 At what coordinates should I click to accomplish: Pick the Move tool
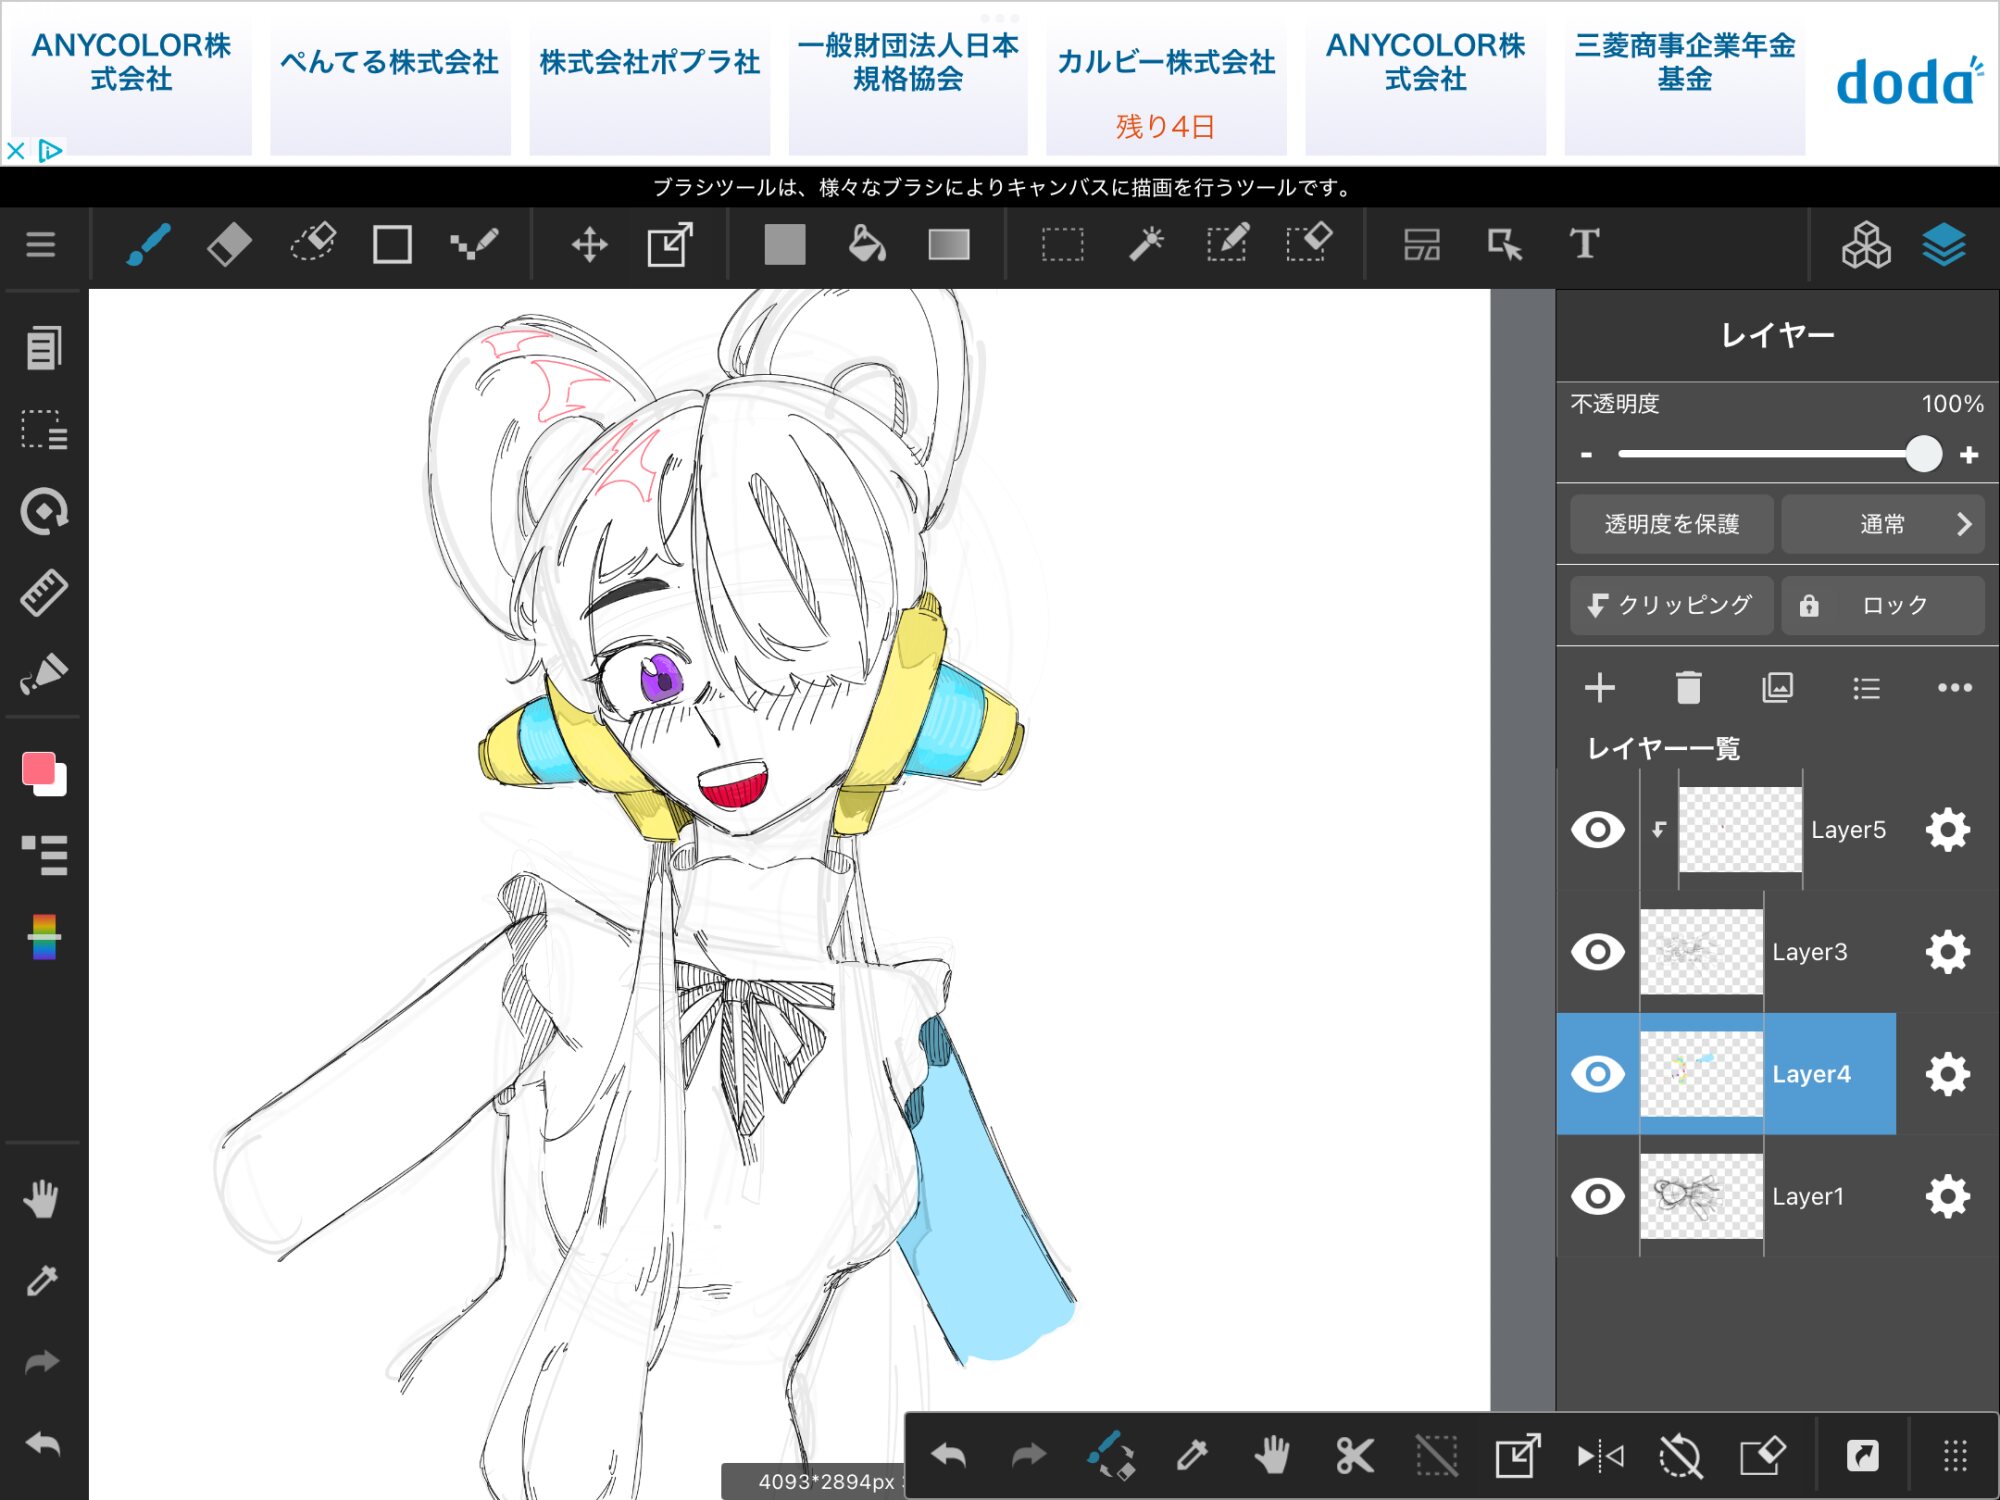pos(589,244)
